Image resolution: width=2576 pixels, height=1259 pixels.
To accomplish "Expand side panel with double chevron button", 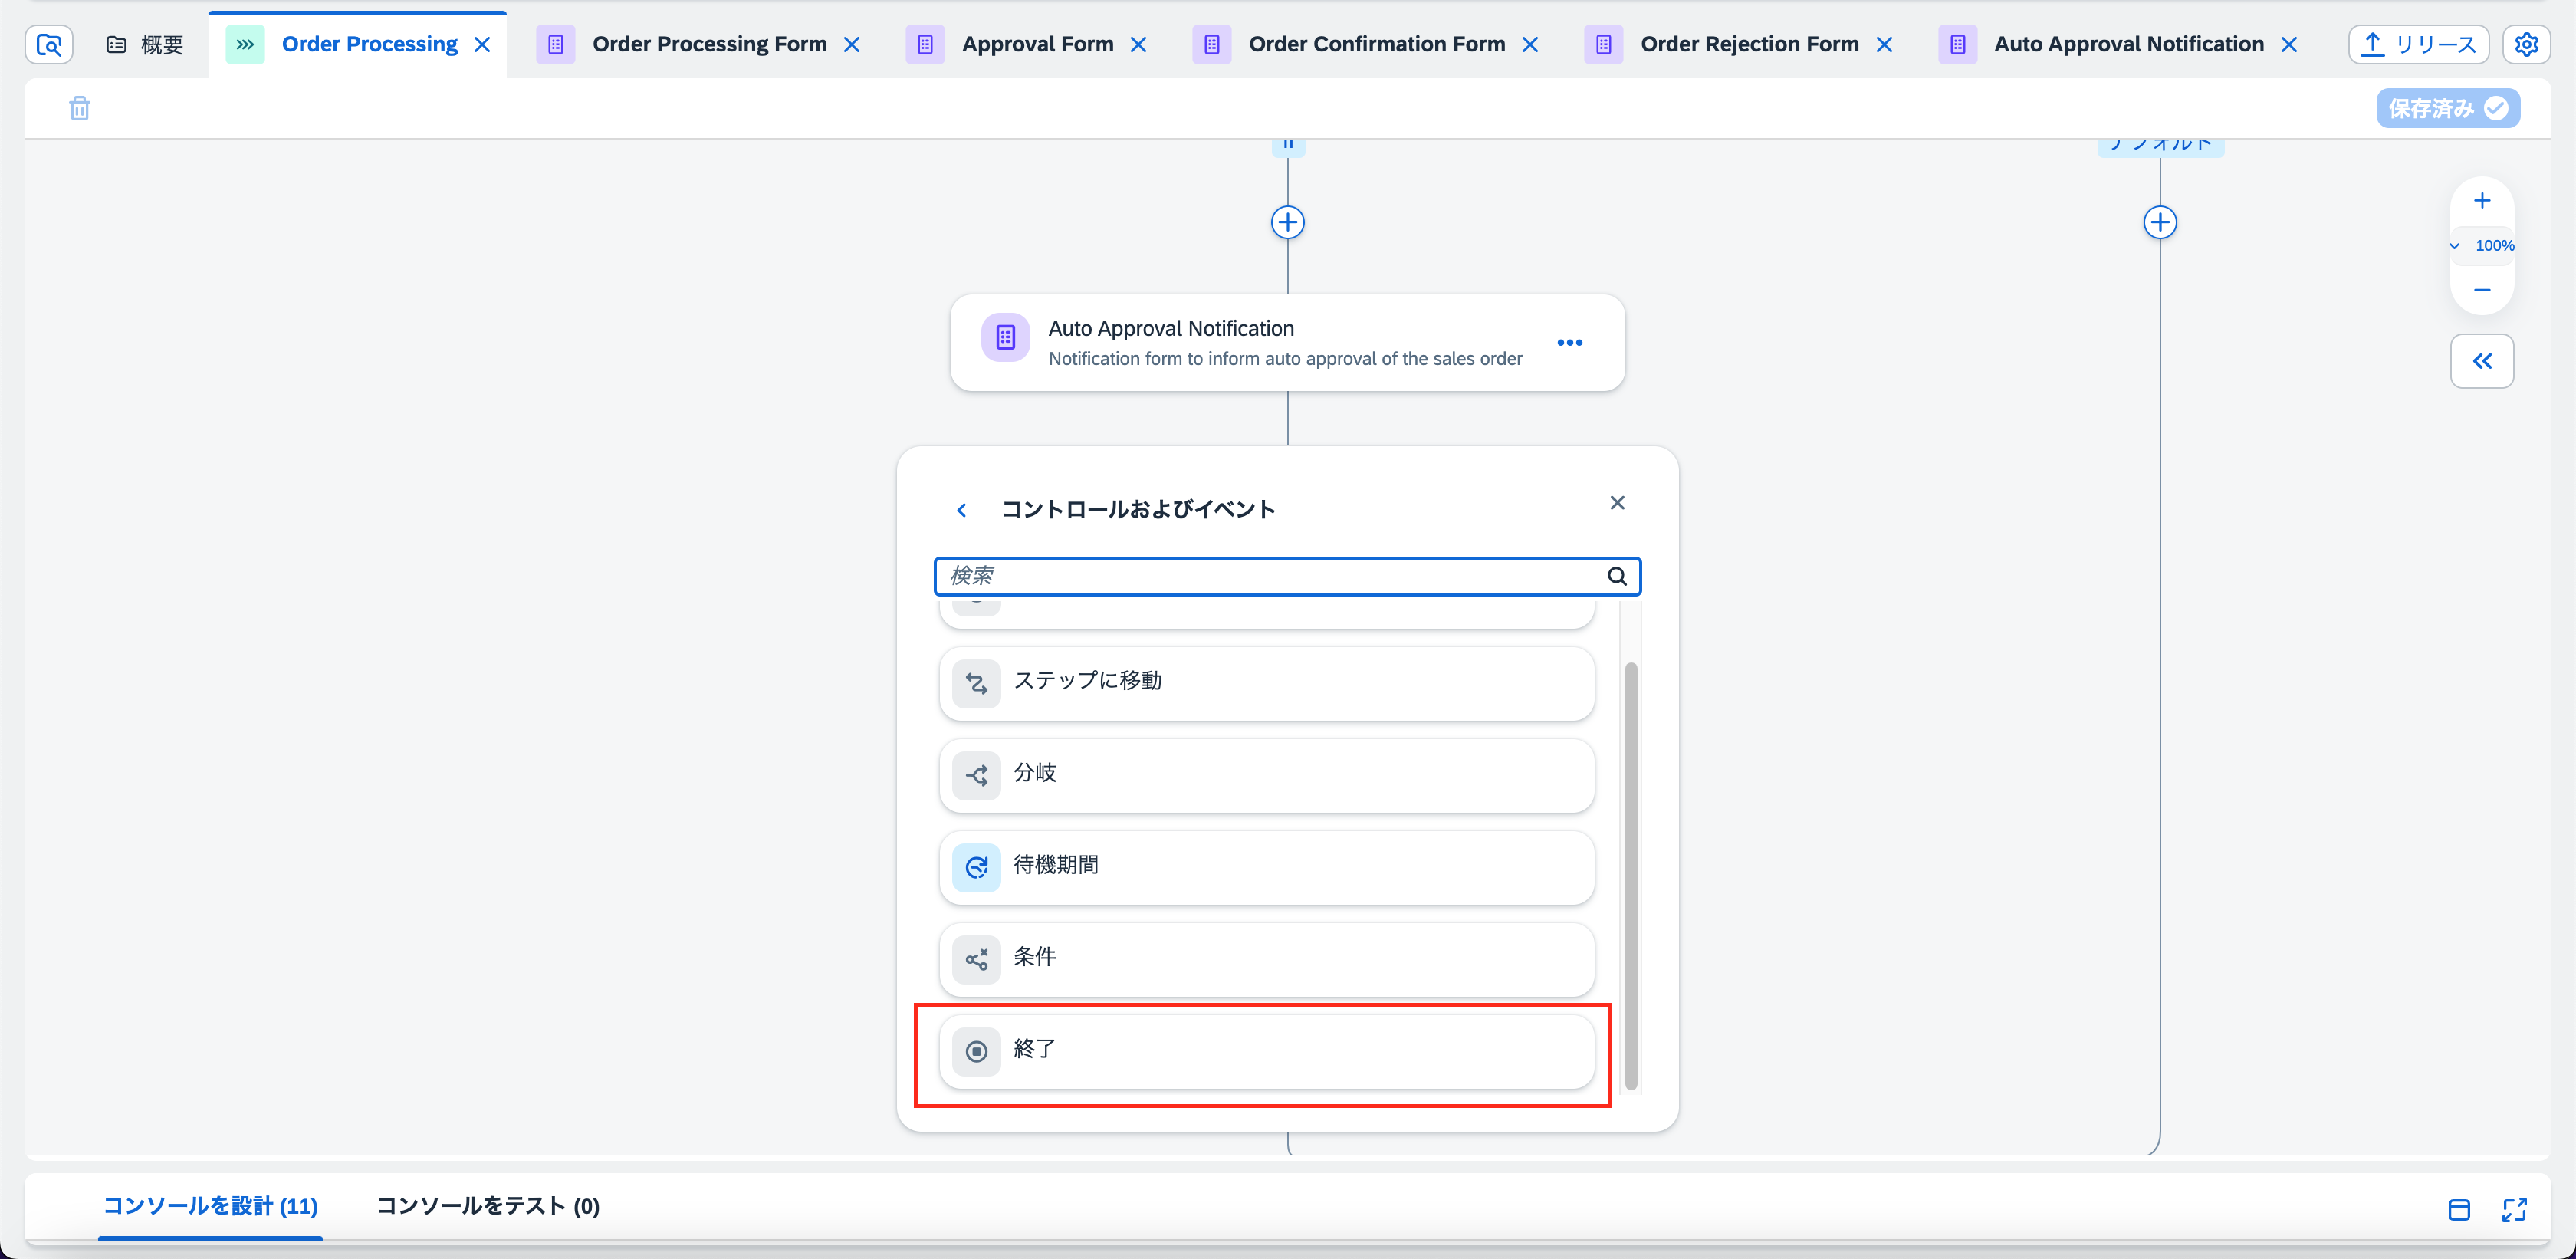I will pos(2482,361).
